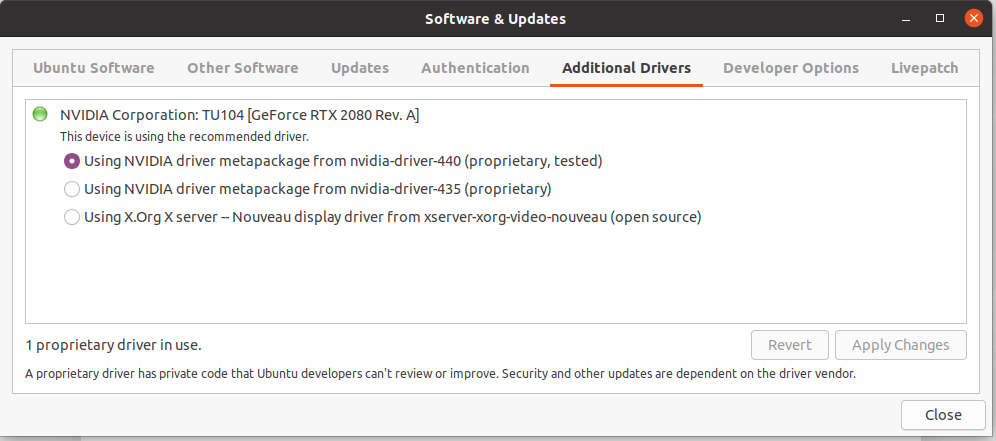Image resolution: width=996 pixels, height=441 pixels.
Task: Click the green driver status indicator icon
Action: 40,114
